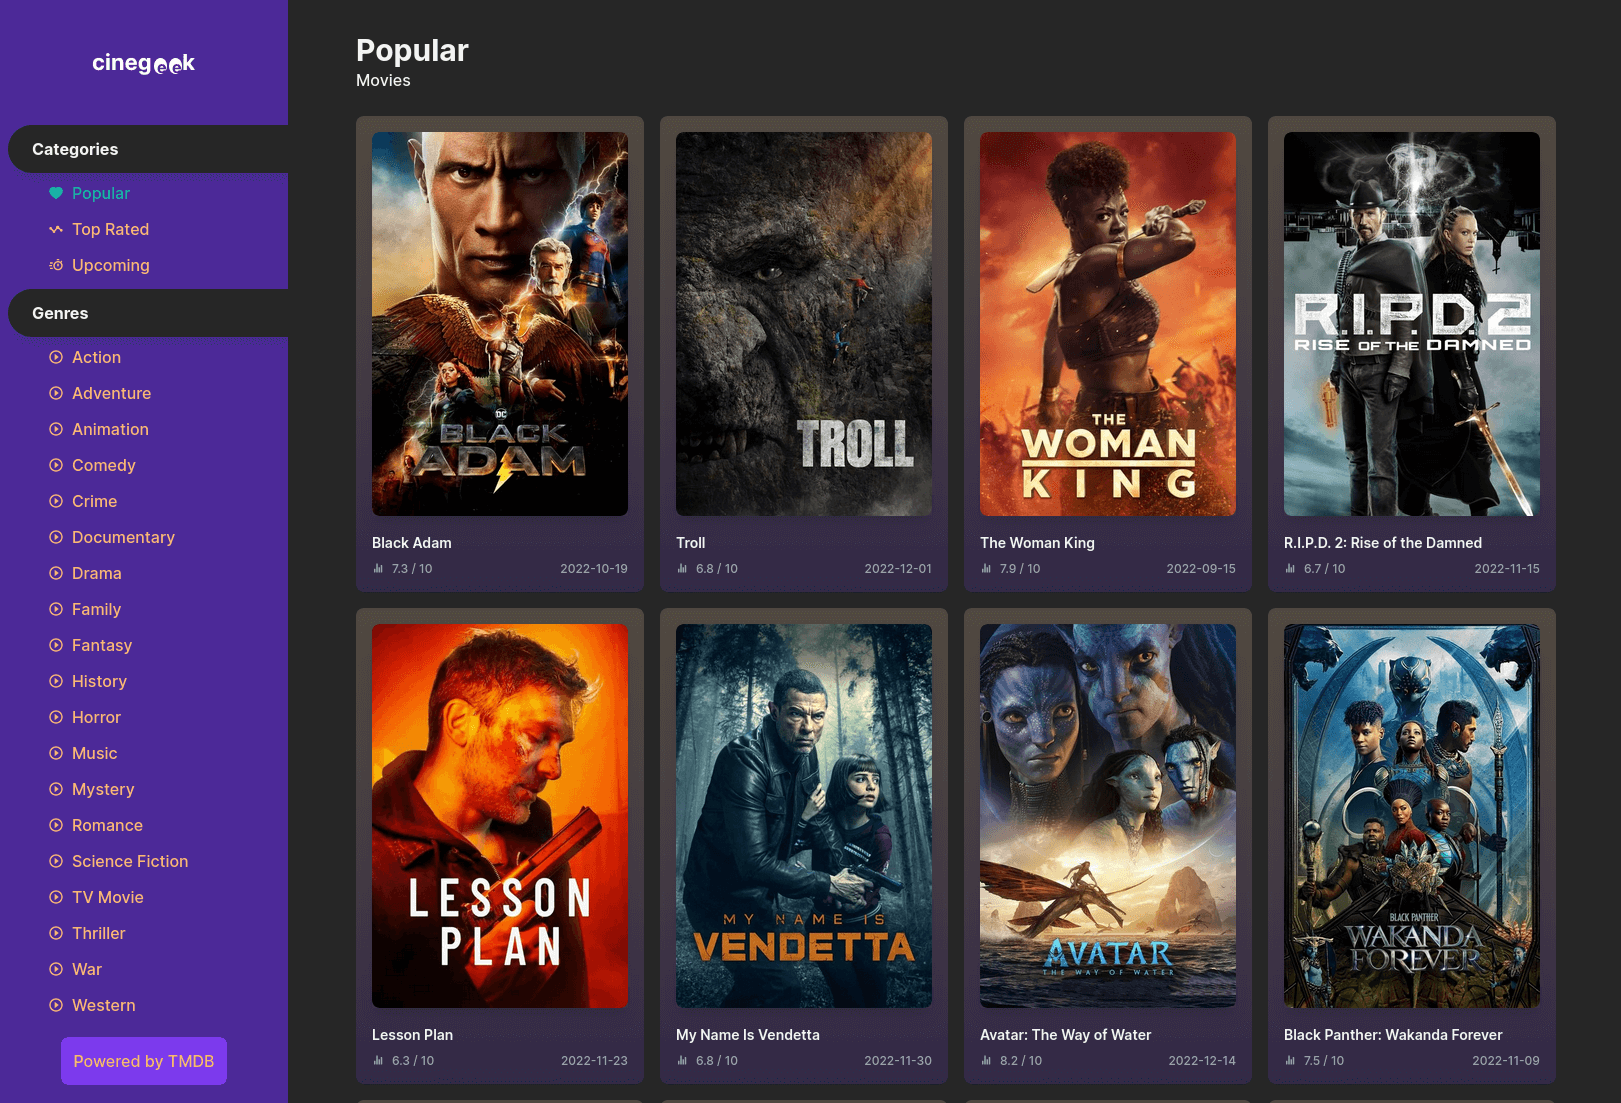This screenshot has width=1621, height=1103.
Task: Open the Troll movie poster
Action: (804, 324)
